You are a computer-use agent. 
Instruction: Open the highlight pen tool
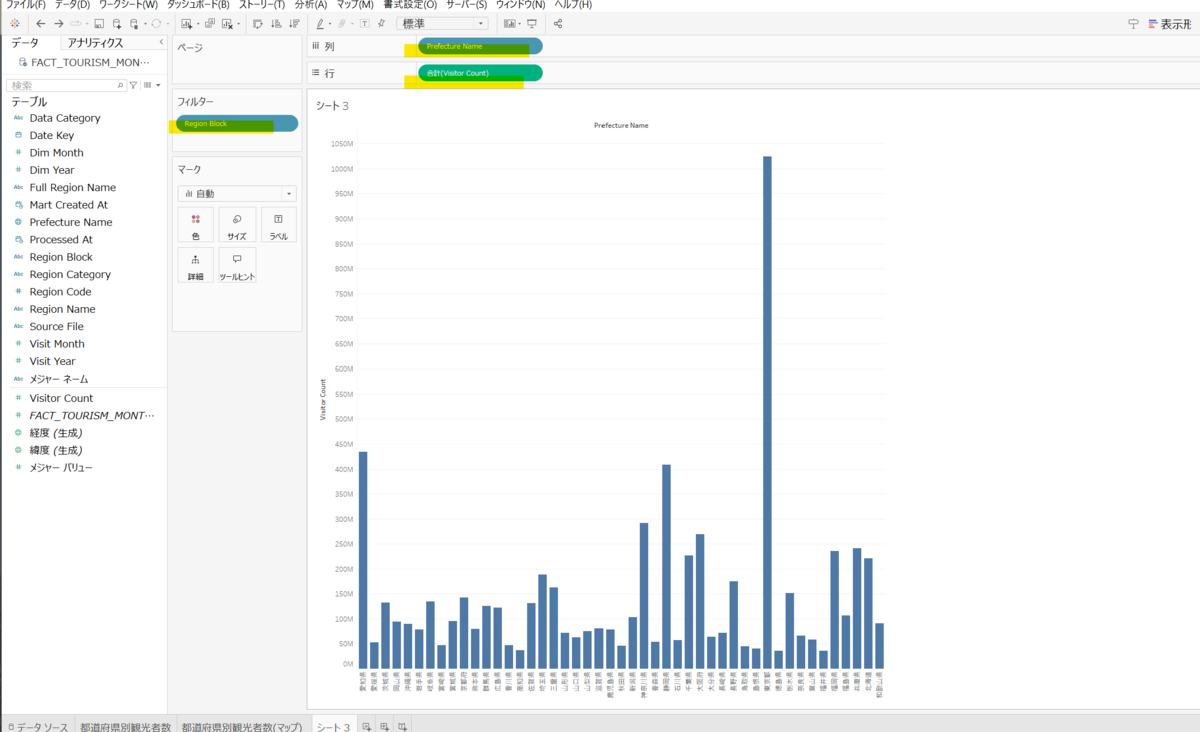coord(320,23)
